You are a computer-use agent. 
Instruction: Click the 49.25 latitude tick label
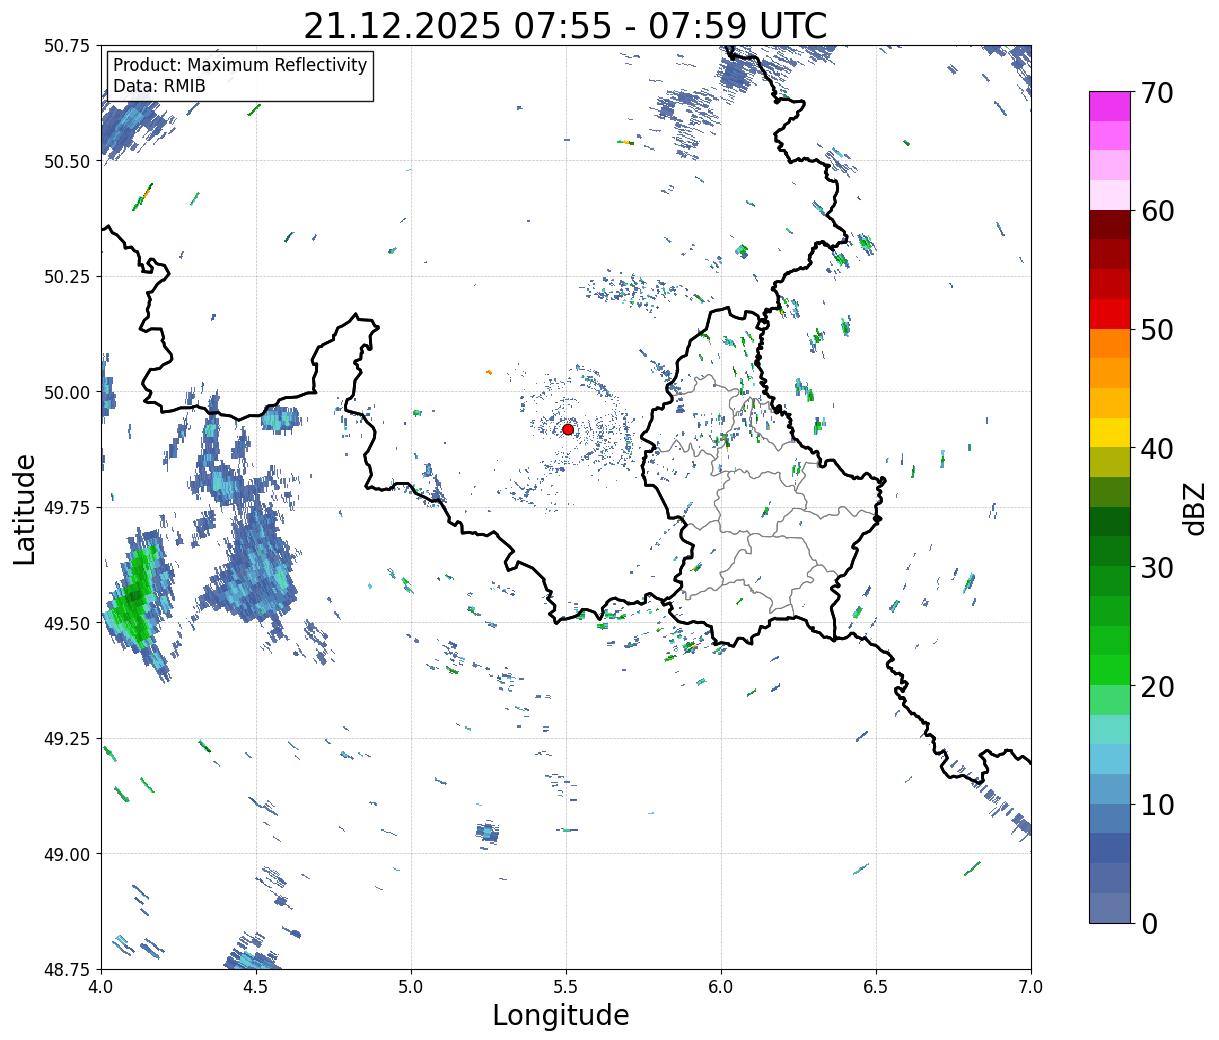[x=67, y=739]
